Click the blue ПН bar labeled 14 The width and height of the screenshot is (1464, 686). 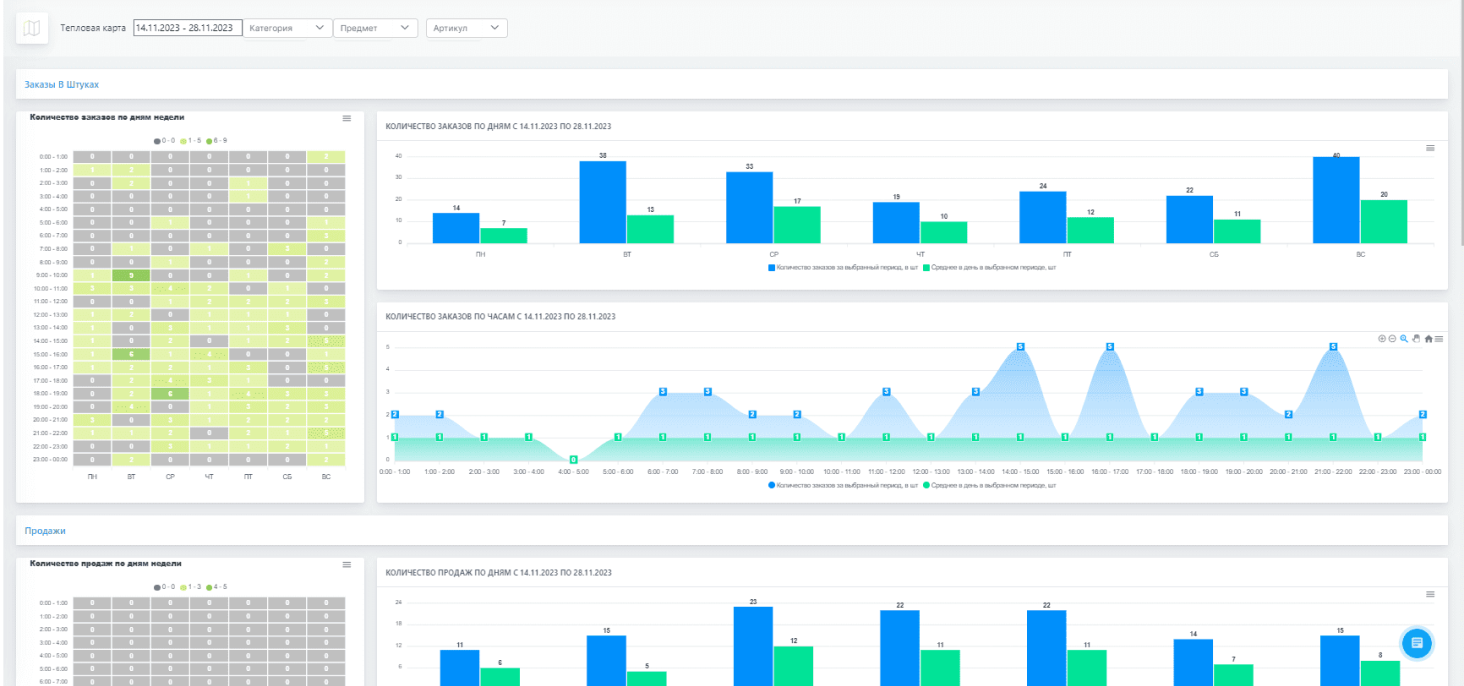(456, 228)
